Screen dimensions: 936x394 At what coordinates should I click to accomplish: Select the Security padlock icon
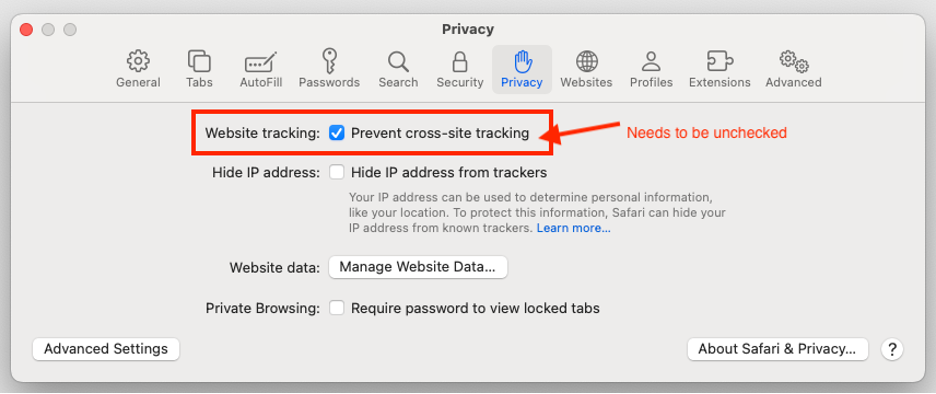[x=460, y=61]
